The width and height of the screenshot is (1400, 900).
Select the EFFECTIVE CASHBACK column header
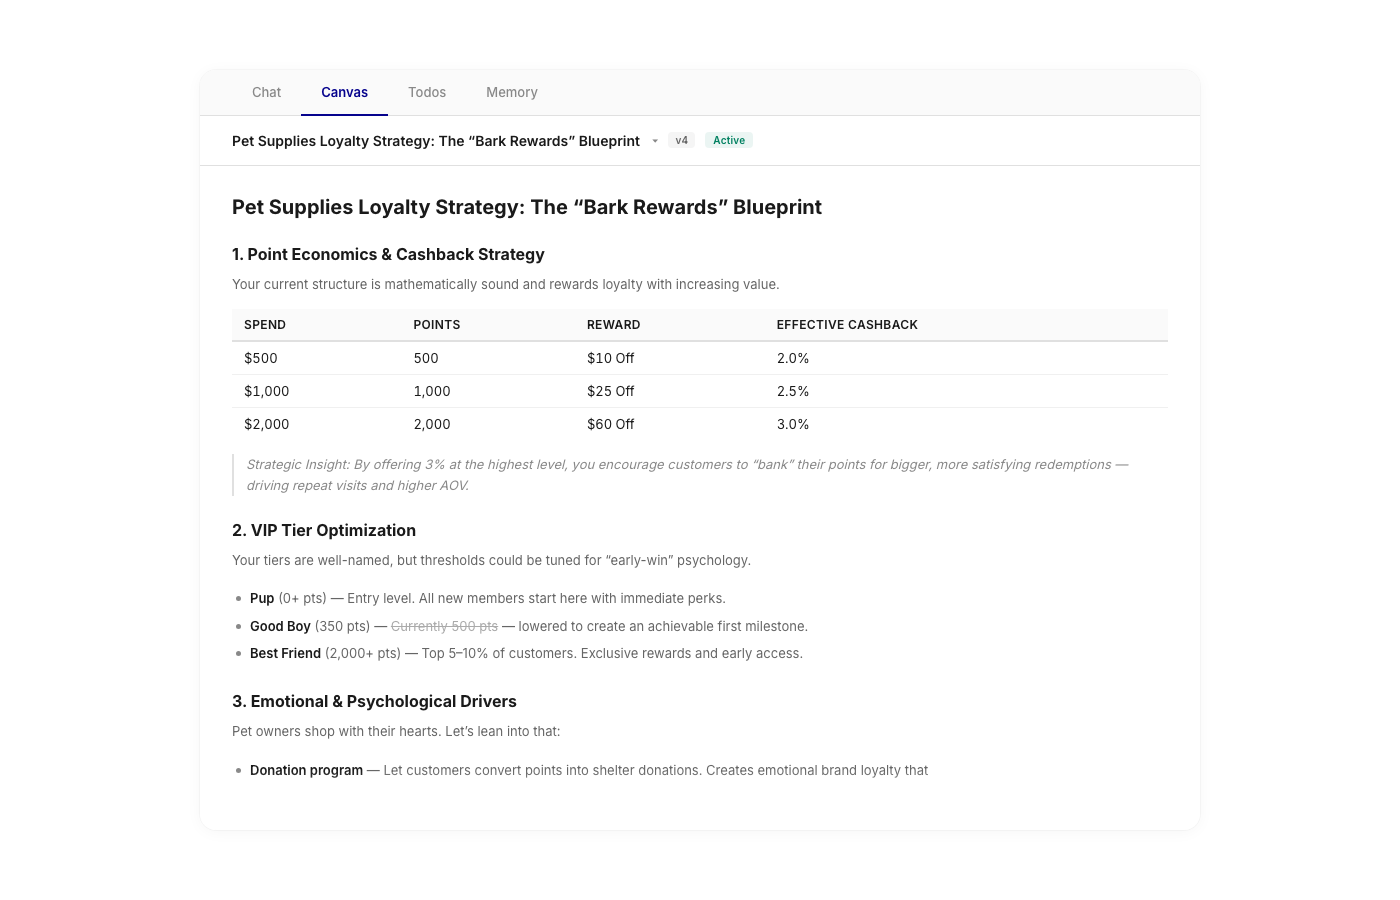click(847, 324)
